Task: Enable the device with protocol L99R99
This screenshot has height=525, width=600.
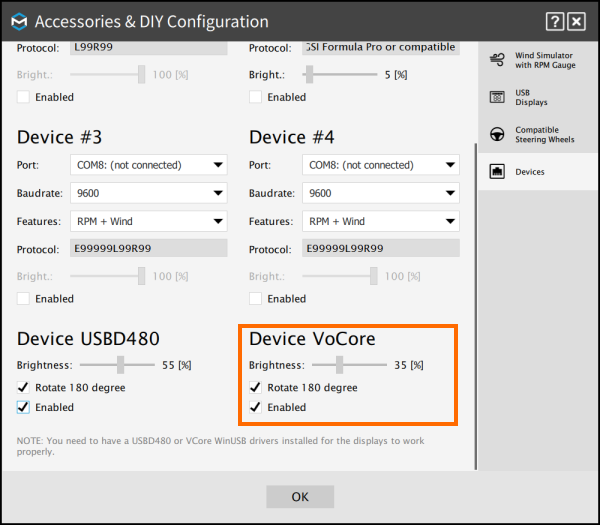Action: tap(23, 97)
